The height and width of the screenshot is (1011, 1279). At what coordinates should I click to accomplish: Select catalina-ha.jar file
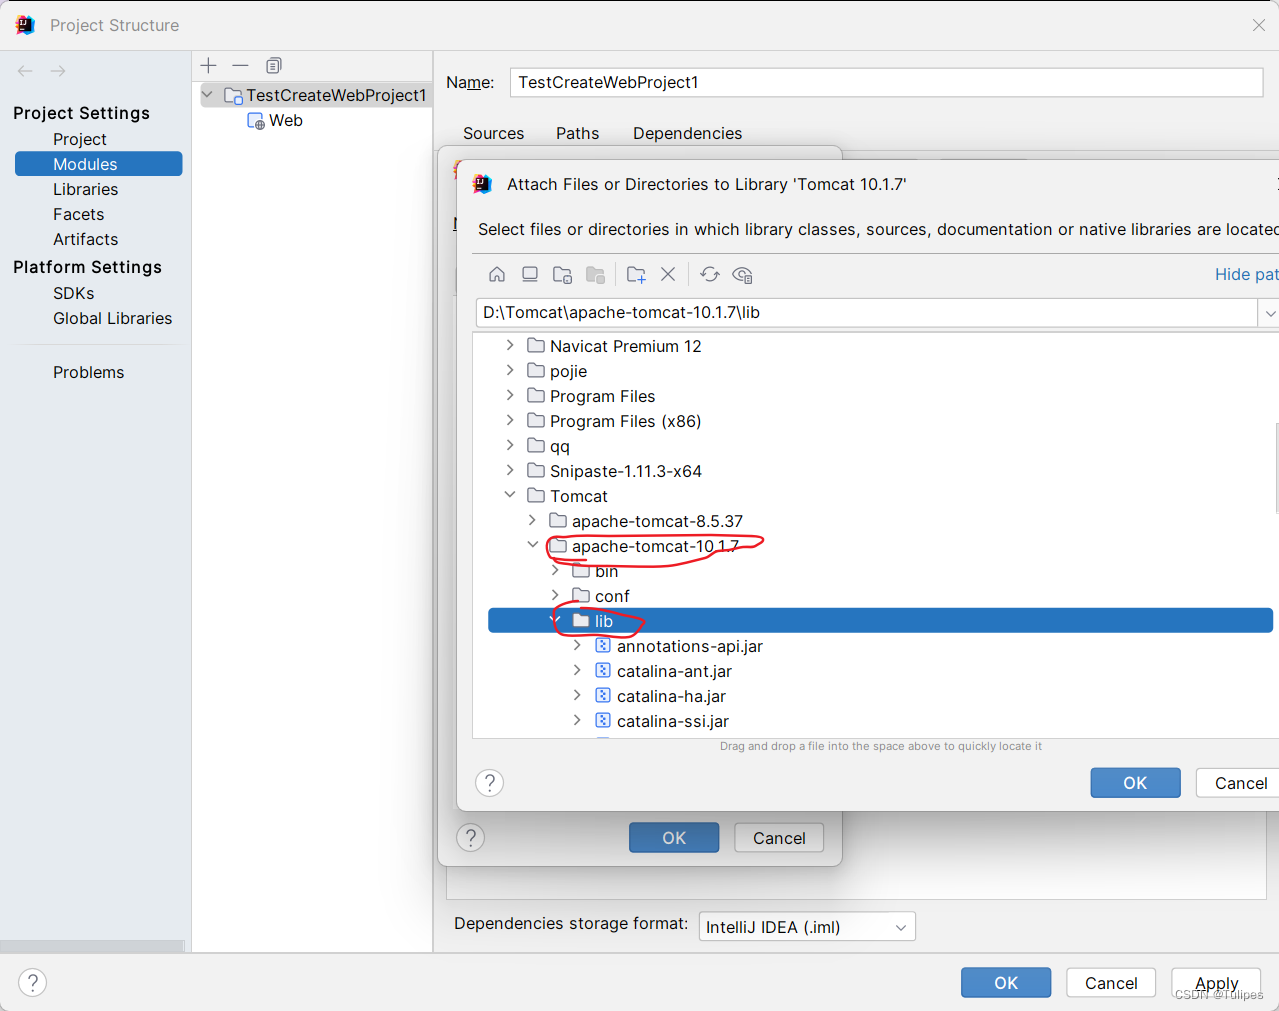tap(671, 696)
